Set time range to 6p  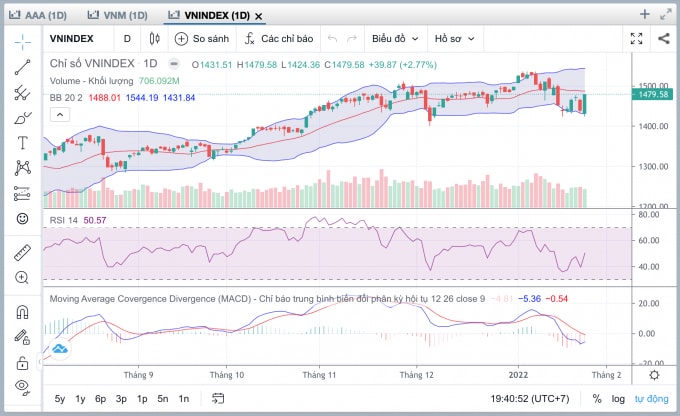(101, 399)
